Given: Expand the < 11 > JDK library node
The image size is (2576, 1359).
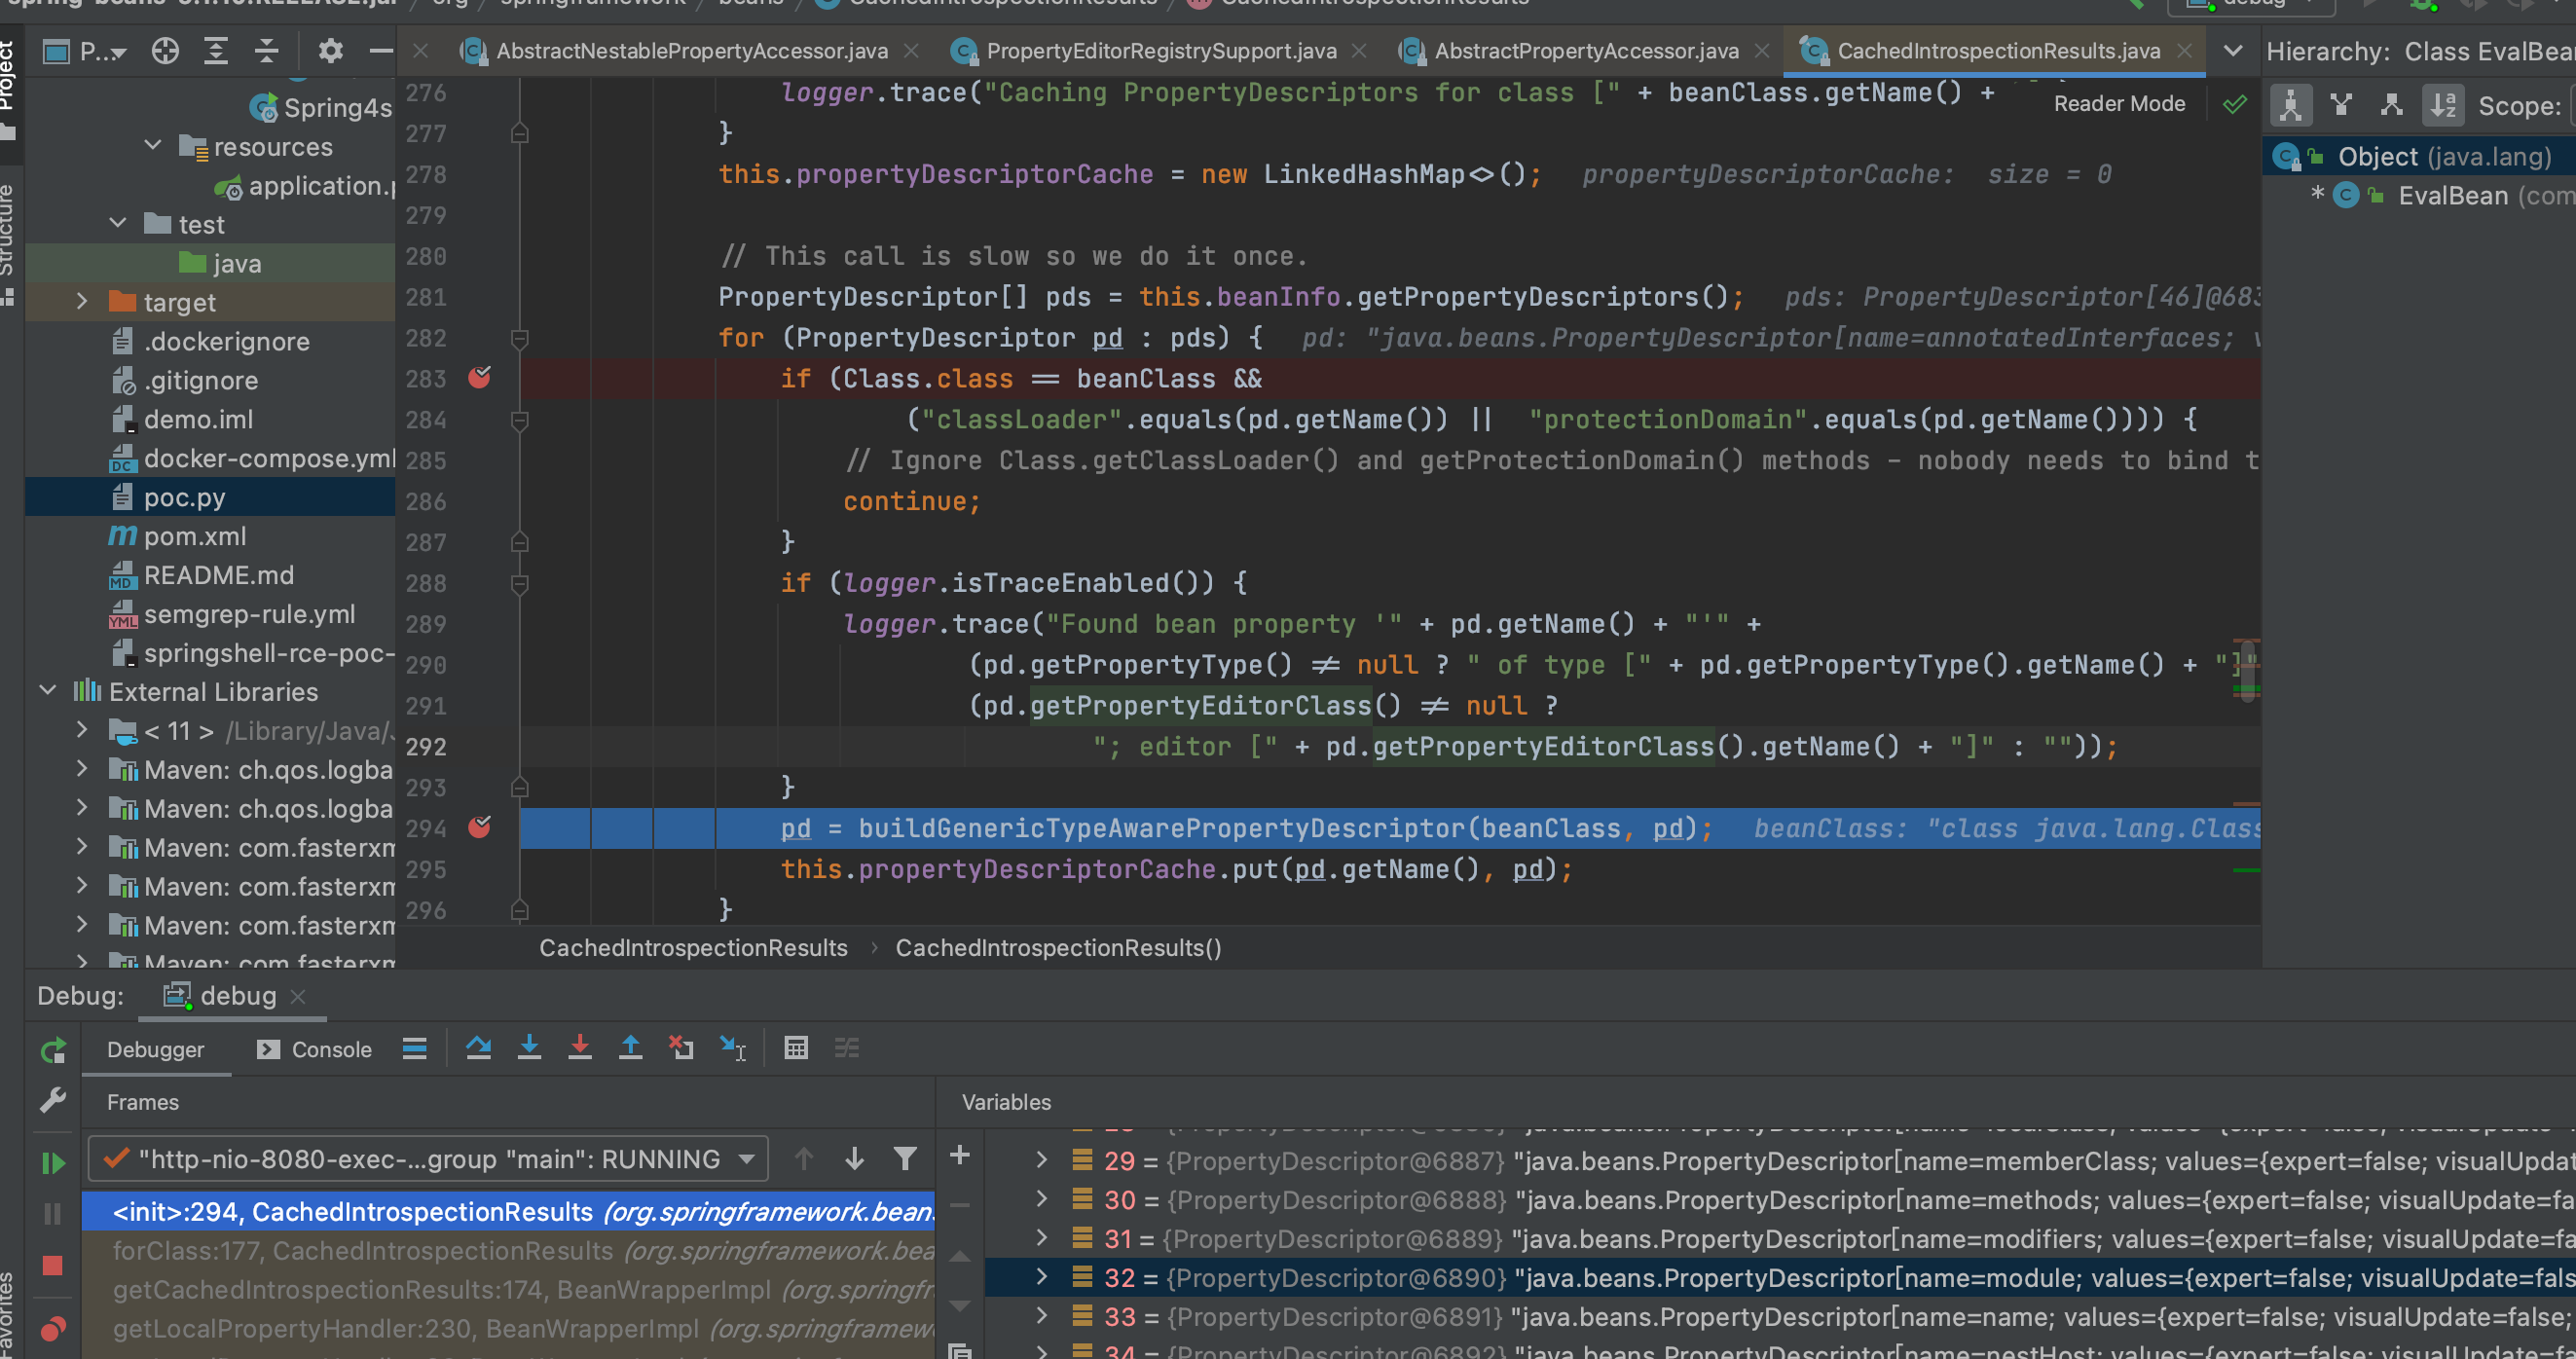Looking at the screenshot, I should [82, 730].
